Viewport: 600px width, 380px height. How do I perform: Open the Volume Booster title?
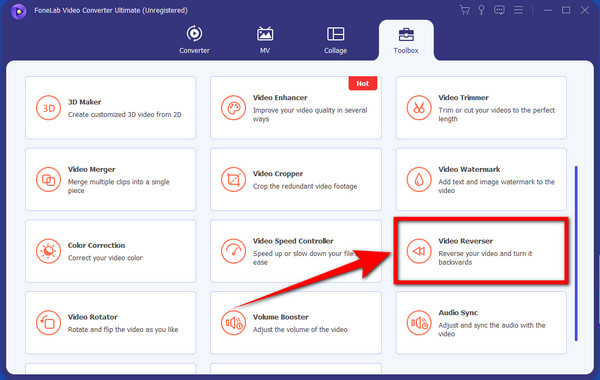click(x=280, y=317)
